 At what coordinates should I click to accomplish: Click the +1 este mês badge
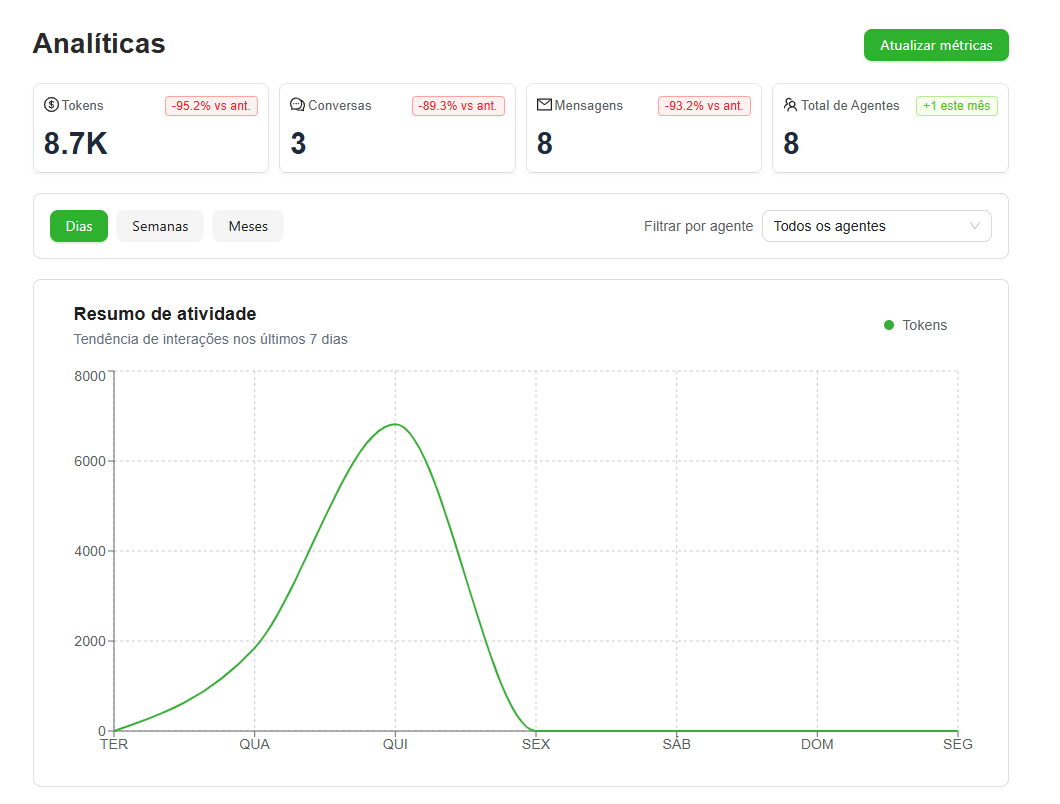956,106
